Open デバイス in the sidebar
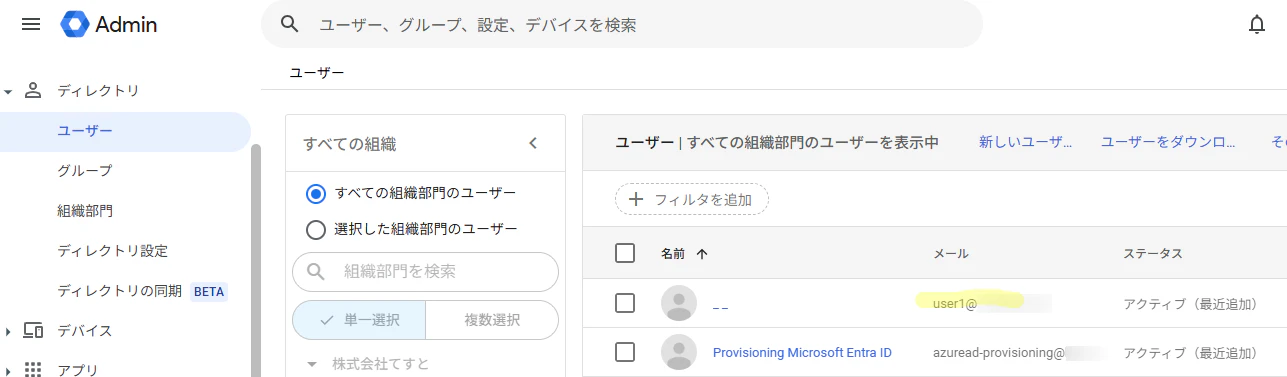1287x377 pixels. [x=85, y=331]
